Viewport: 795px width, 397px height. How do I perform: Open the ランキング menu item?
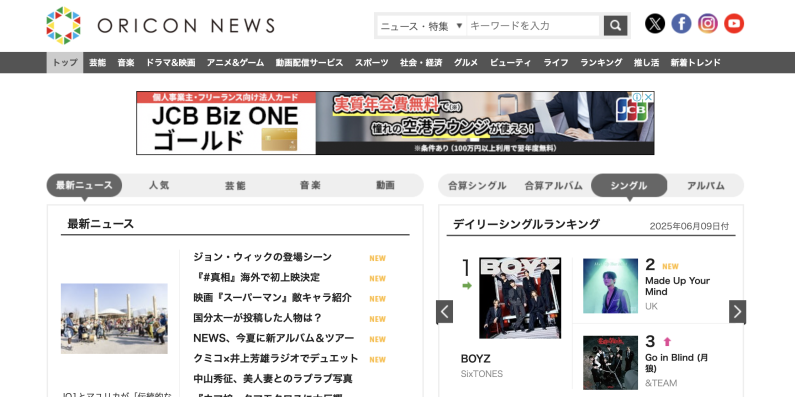[601, 62]
